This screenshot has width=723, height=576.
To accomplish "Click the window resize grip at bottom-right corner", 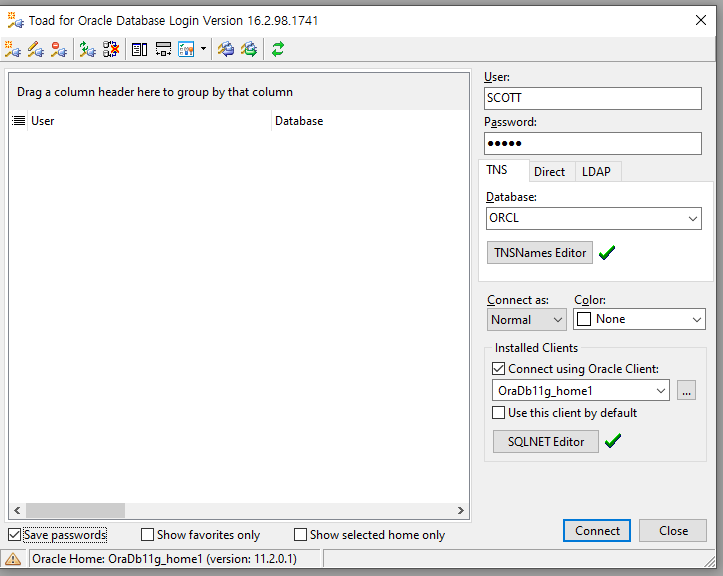I will coord(709,560).
